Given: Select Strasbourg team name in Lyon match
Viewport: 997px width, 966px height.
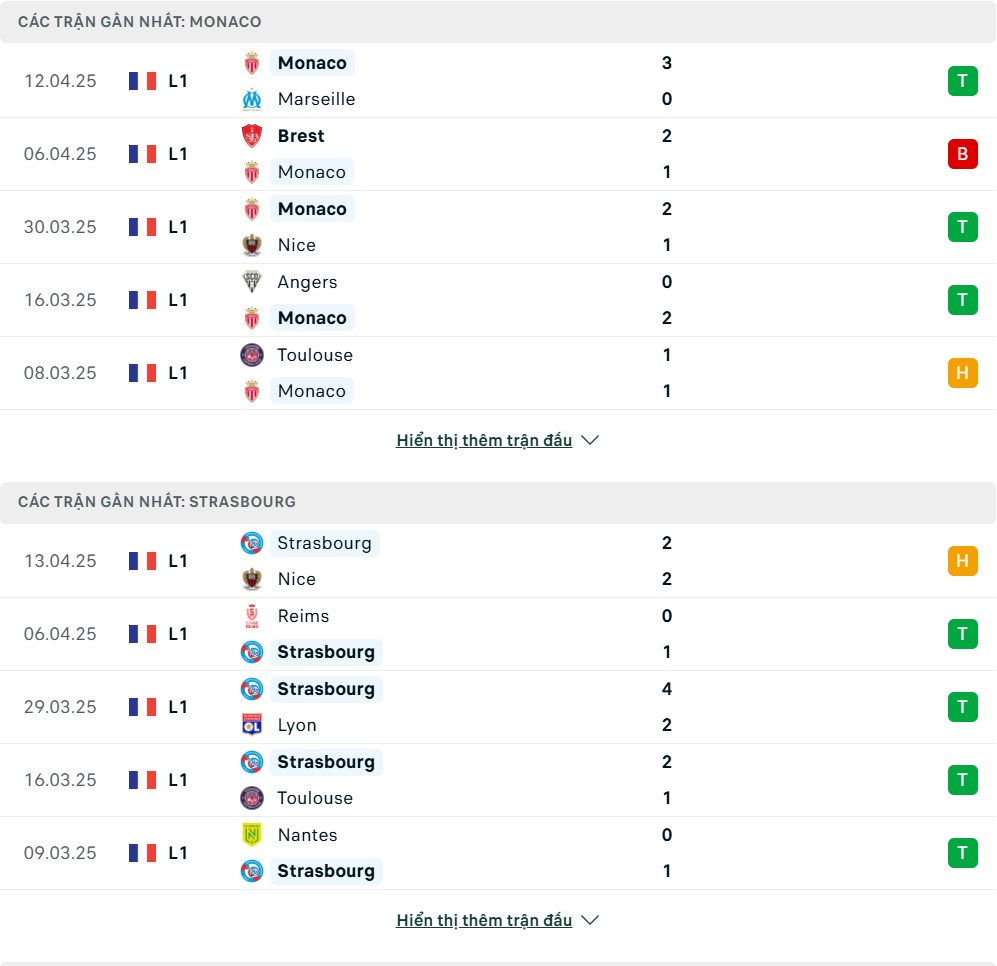Looking at the screenshot, I should pyautogui.click(x=326, y=689).
